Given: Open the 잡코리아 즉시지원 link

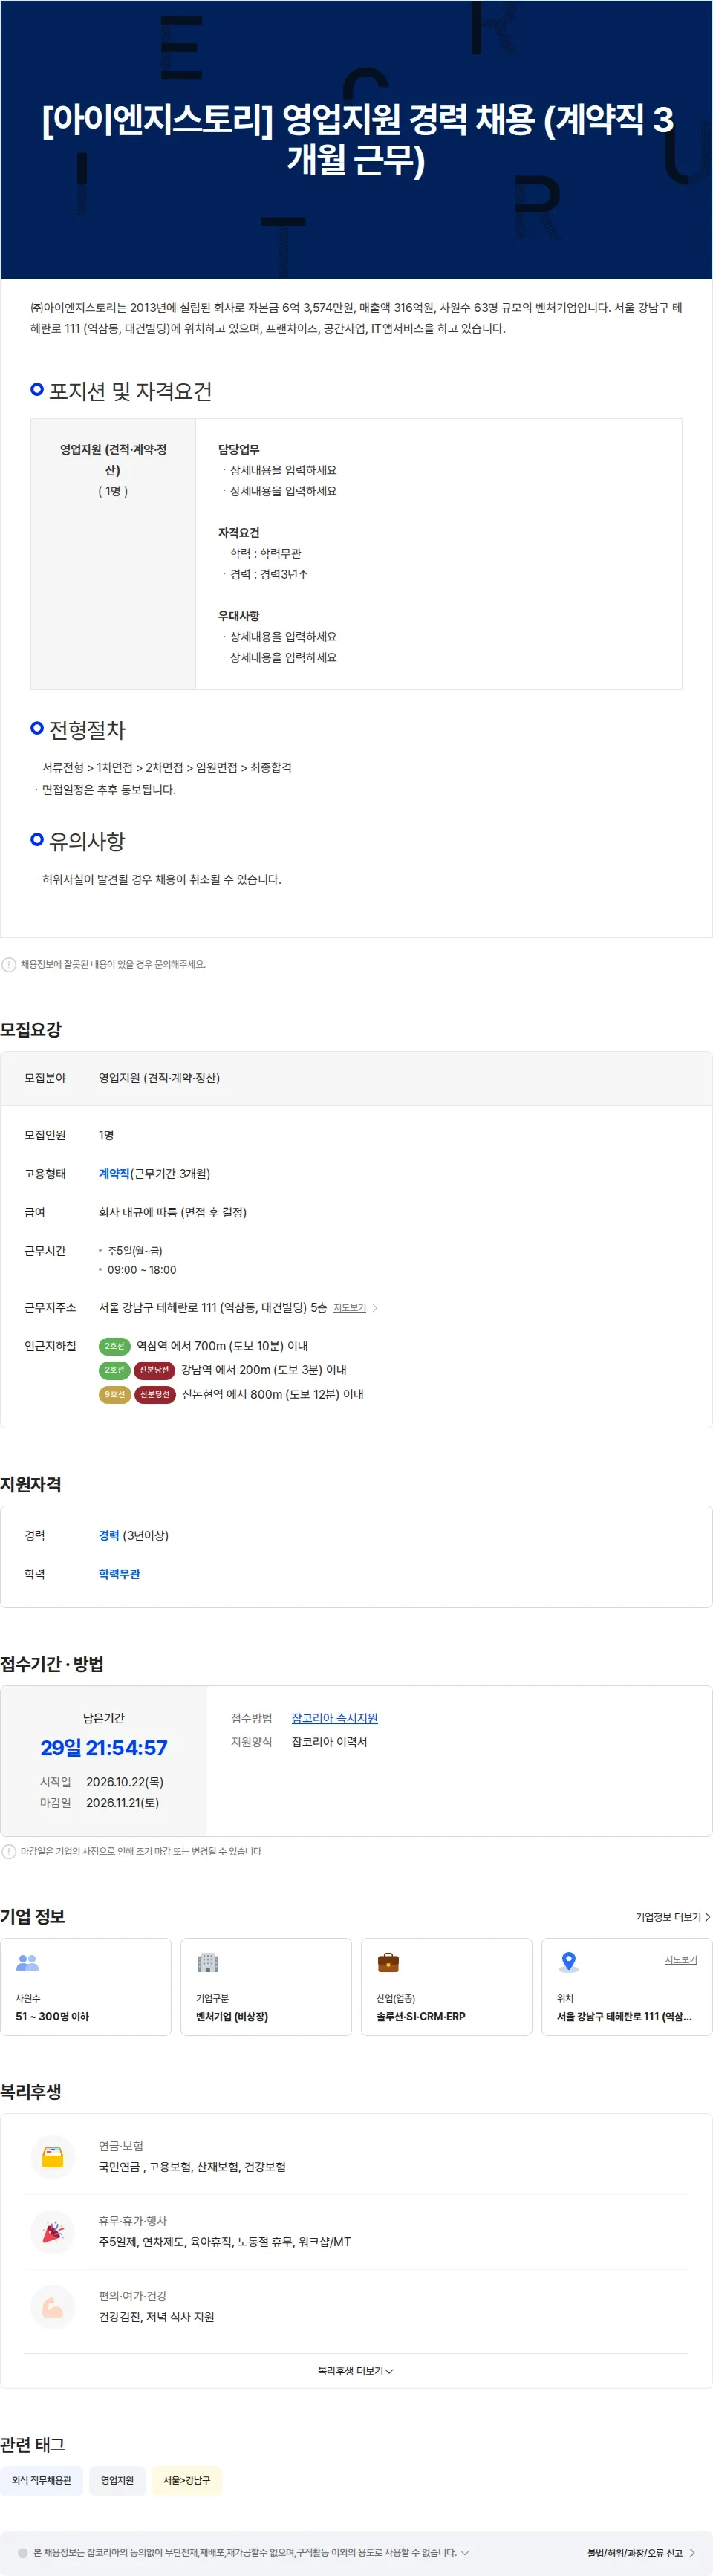Looking at the screenshot, I should pos(334,1718).
